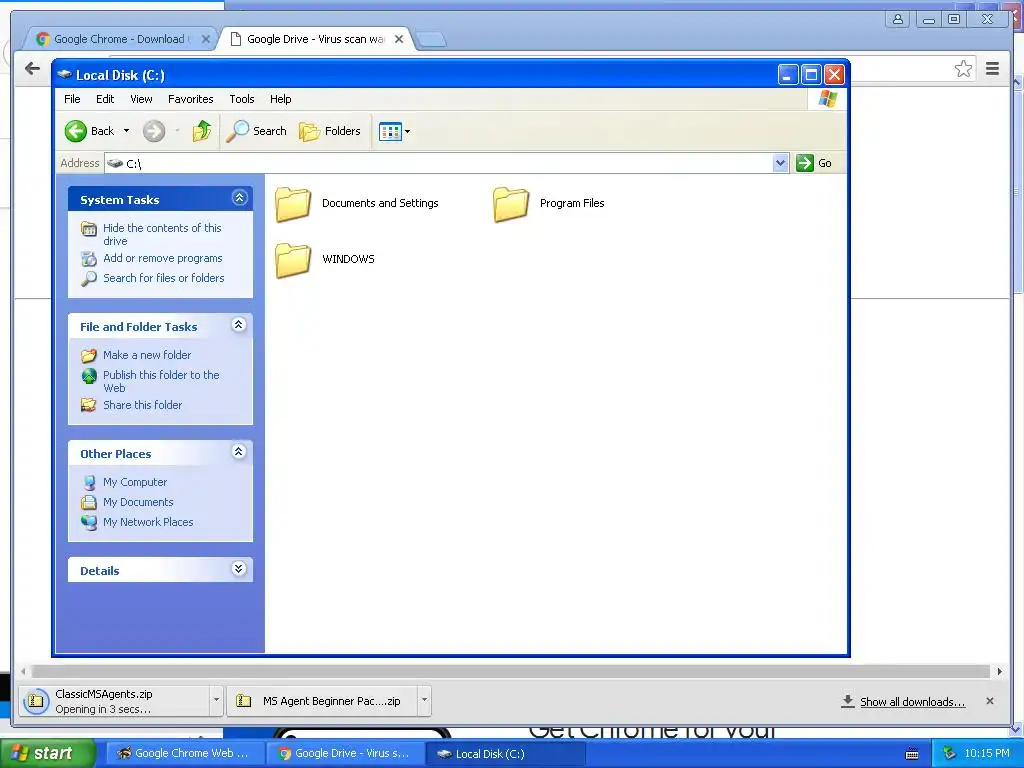Open My Documents from Other Places
This screenshot has width=1024, height=768.
coord(138,502)
